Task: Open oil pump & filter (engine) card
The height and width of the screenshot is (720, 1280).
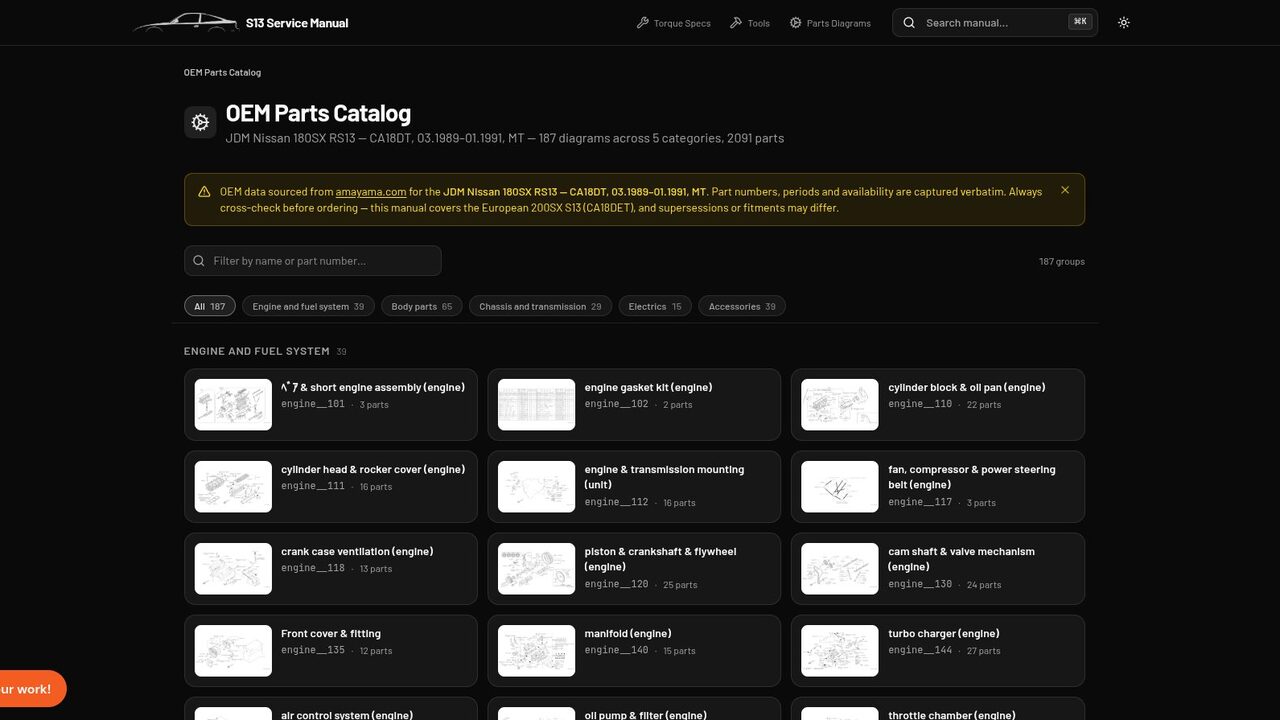Action: pyautogui.click(x=634, y=708)
